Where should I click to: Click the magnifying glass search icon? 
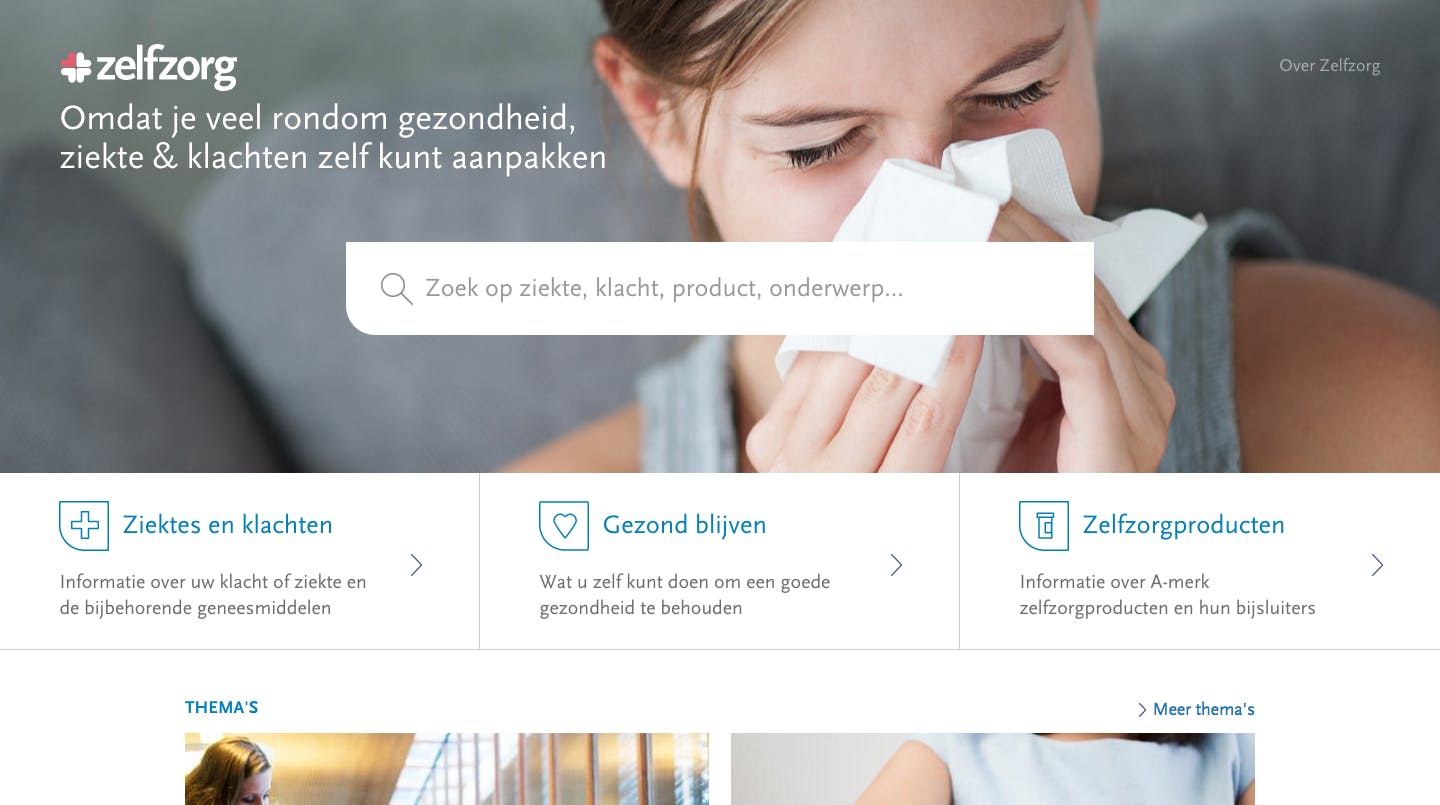[x=396, y=289]
